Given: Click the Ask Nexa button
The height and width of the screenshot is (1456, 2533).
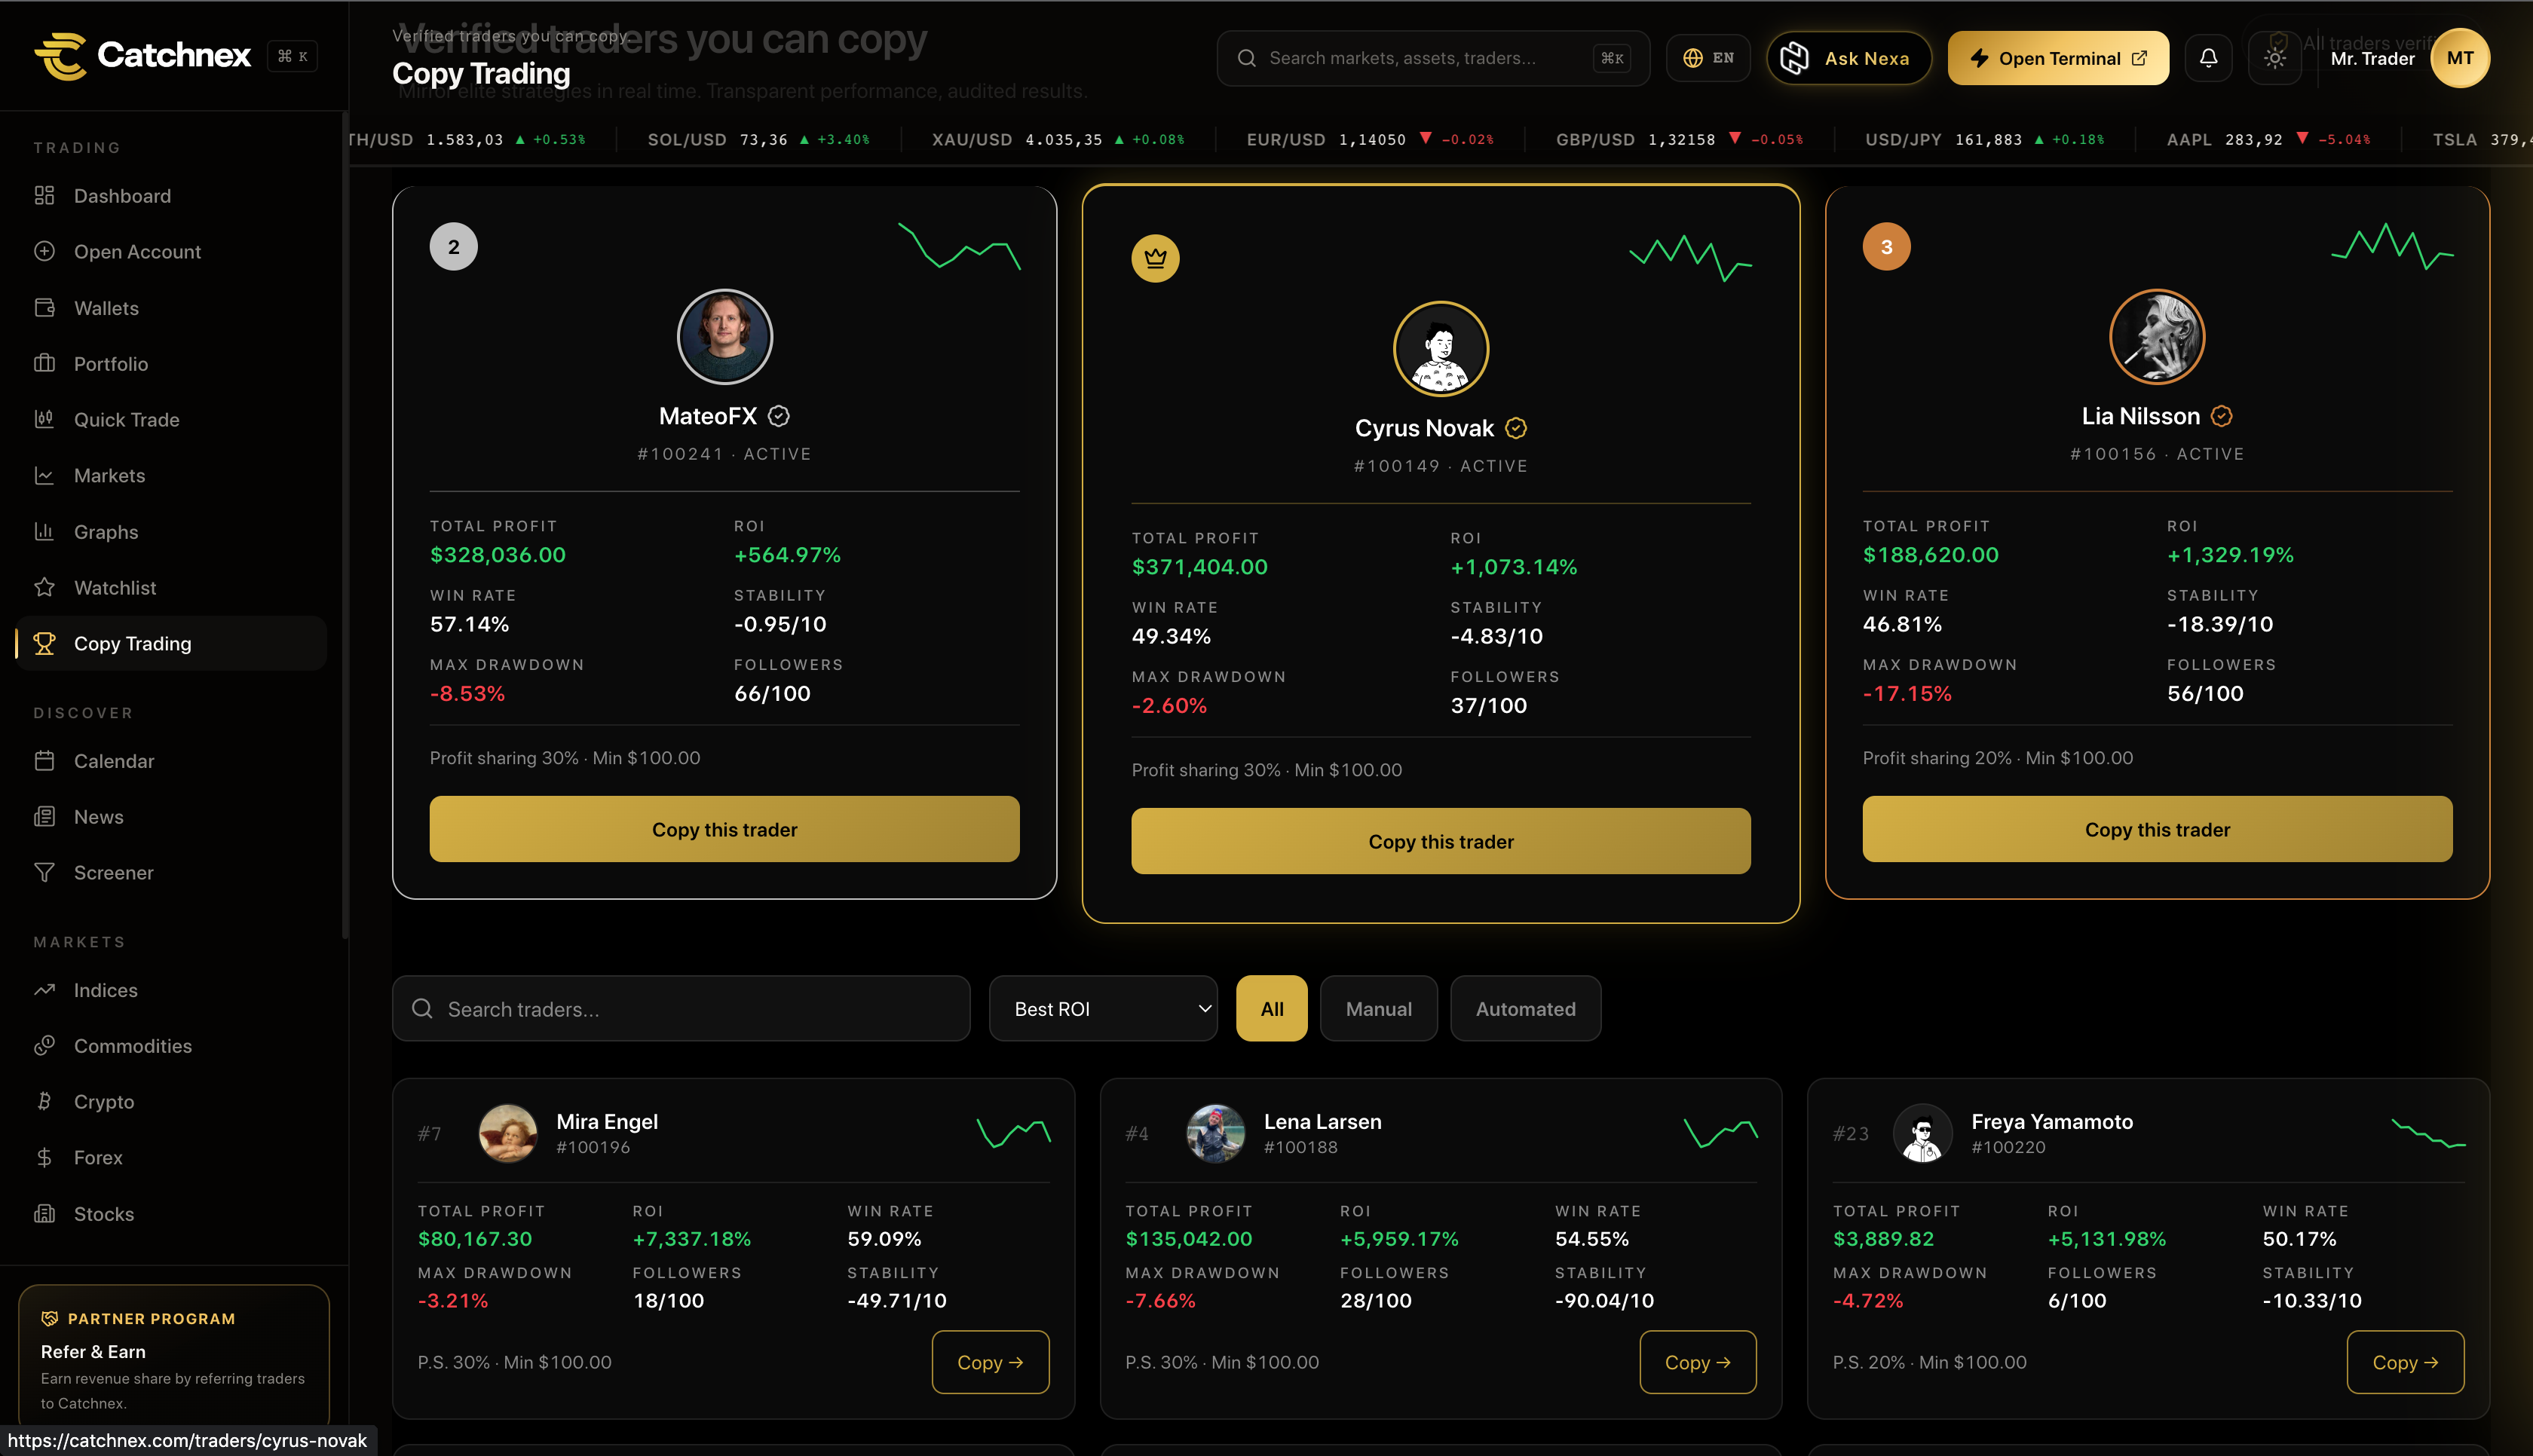Looking at the screenshot, I should tap(1848, 58).
